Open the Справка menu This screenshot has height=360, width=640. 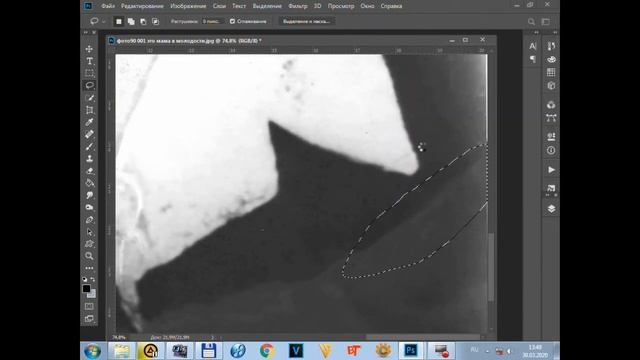391,6
